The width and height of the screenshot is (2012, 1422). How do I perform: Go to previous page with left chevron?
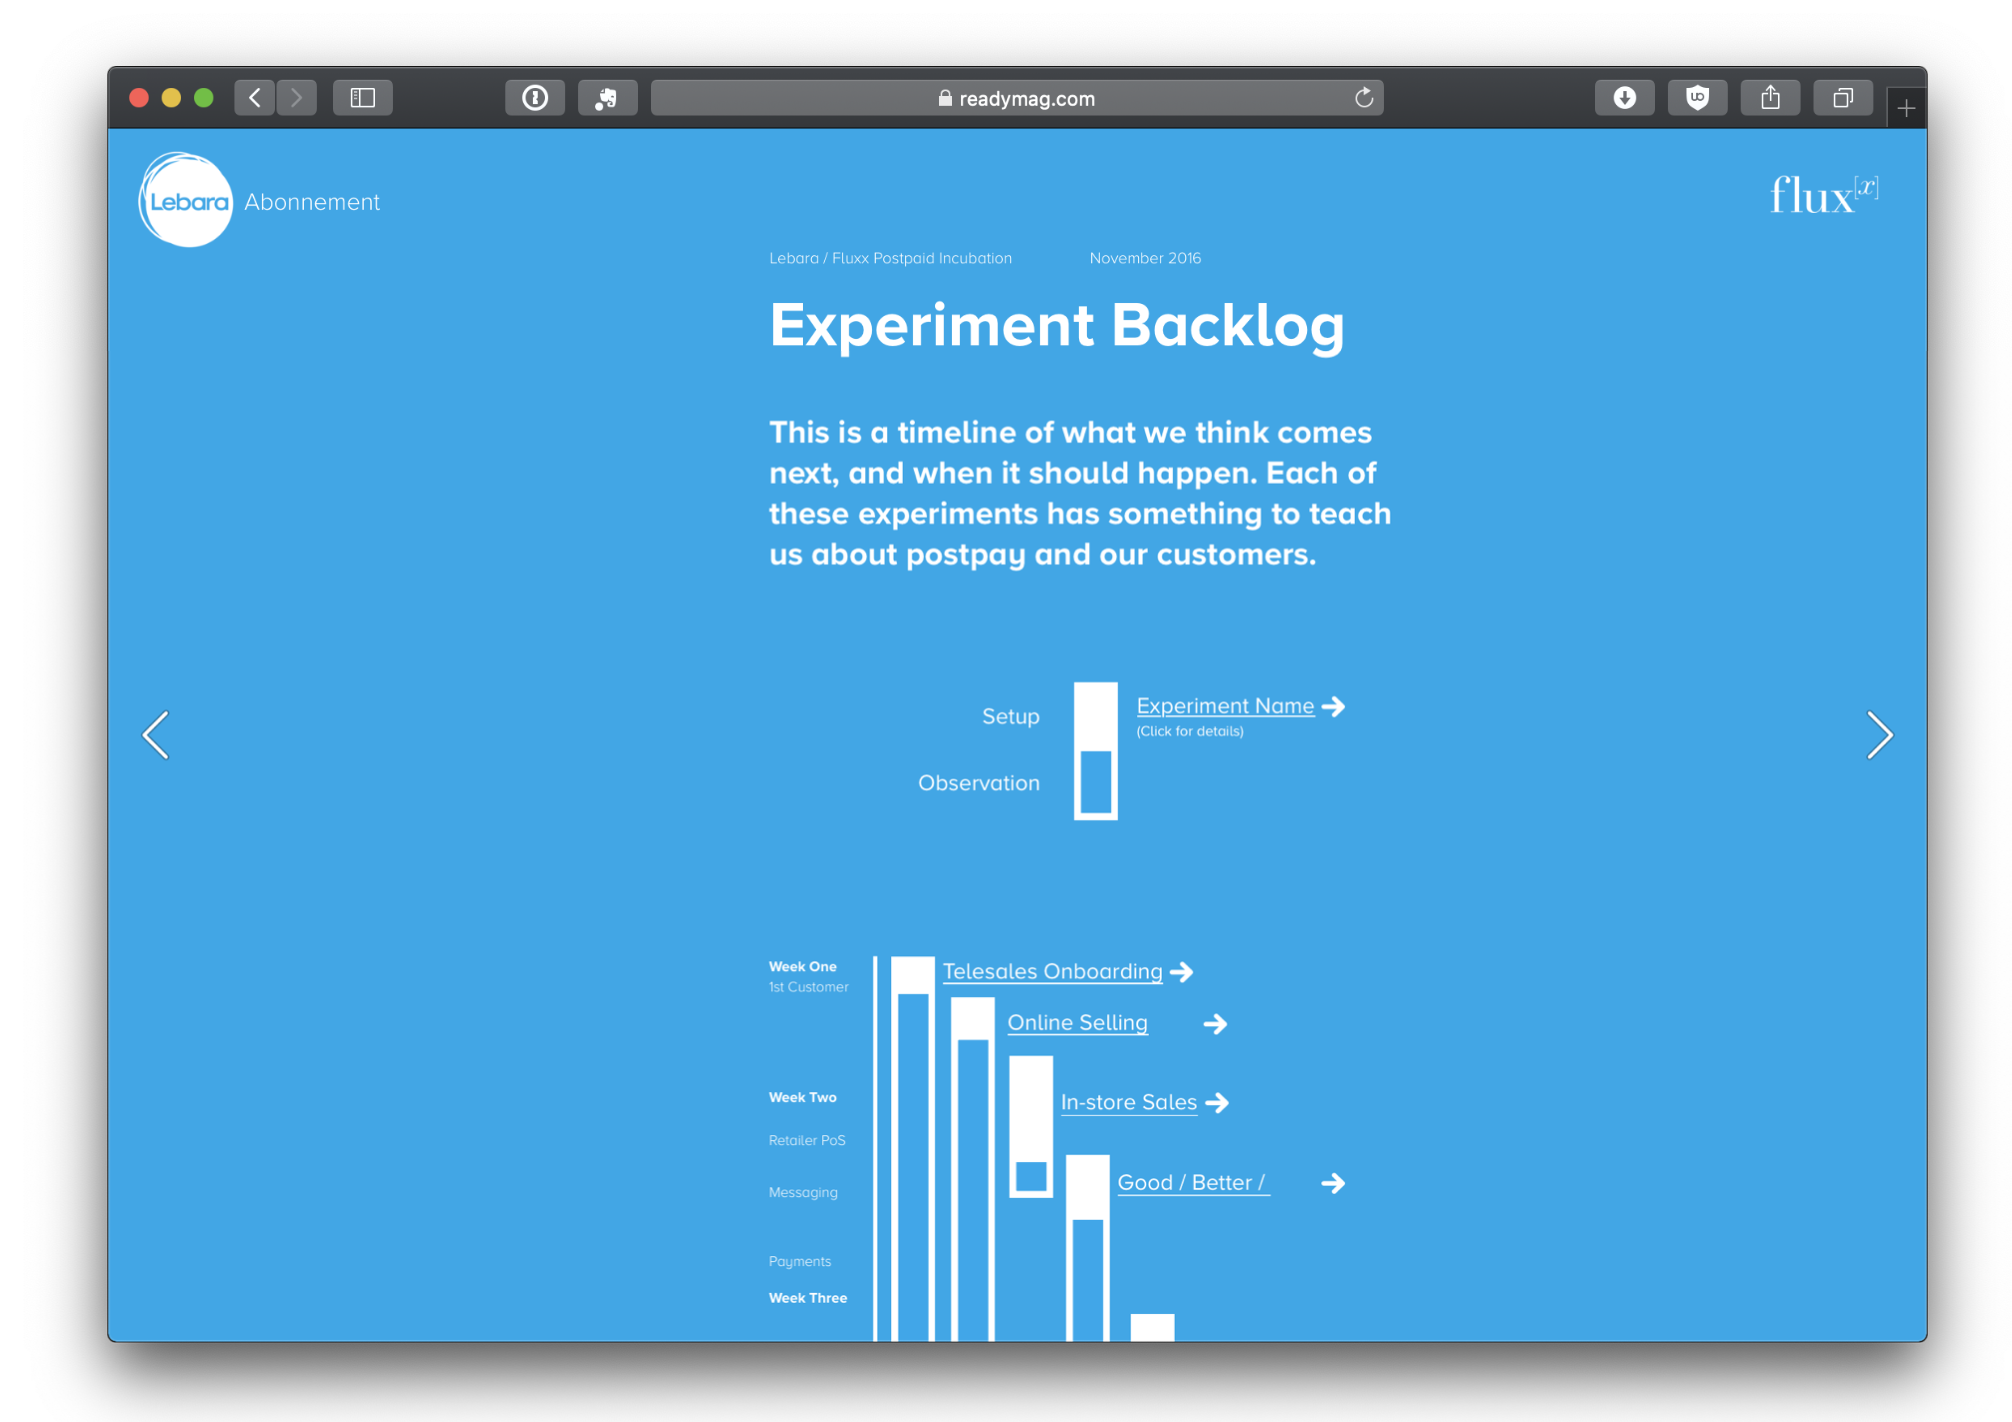pyautogui.click(x=156, y=735)
